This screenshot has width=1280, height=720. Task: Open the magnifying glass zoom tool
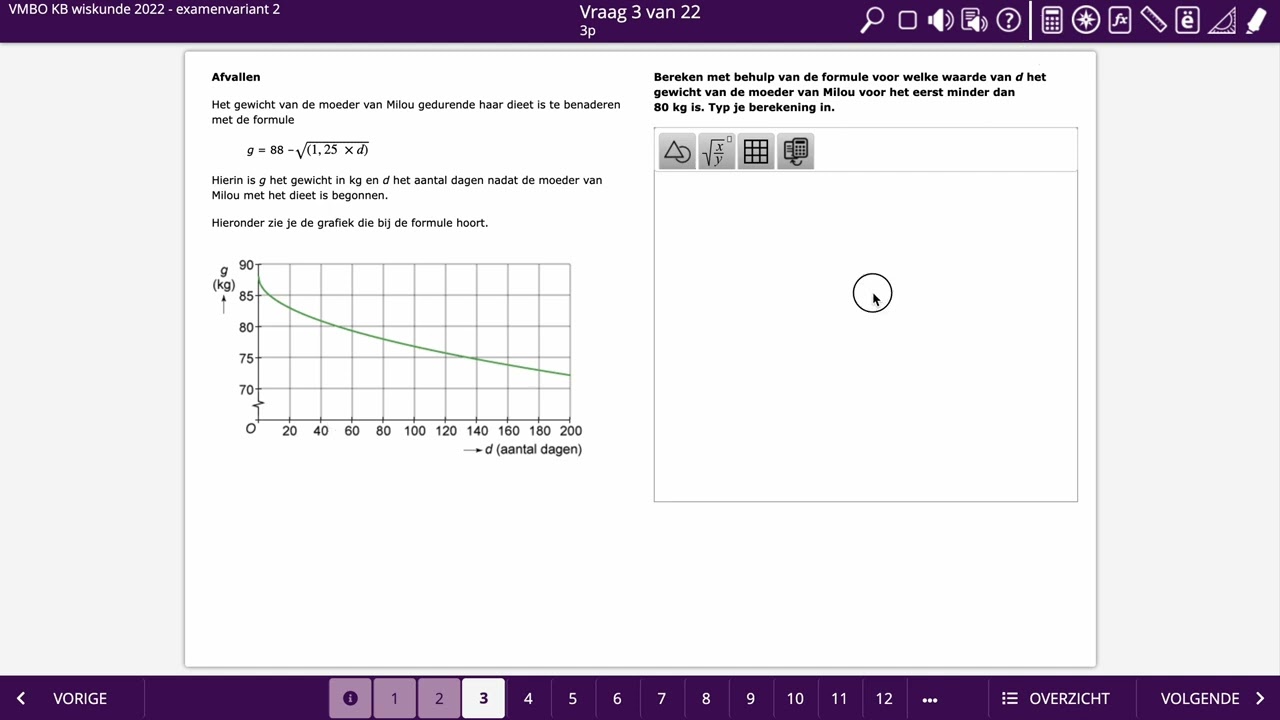872,20
